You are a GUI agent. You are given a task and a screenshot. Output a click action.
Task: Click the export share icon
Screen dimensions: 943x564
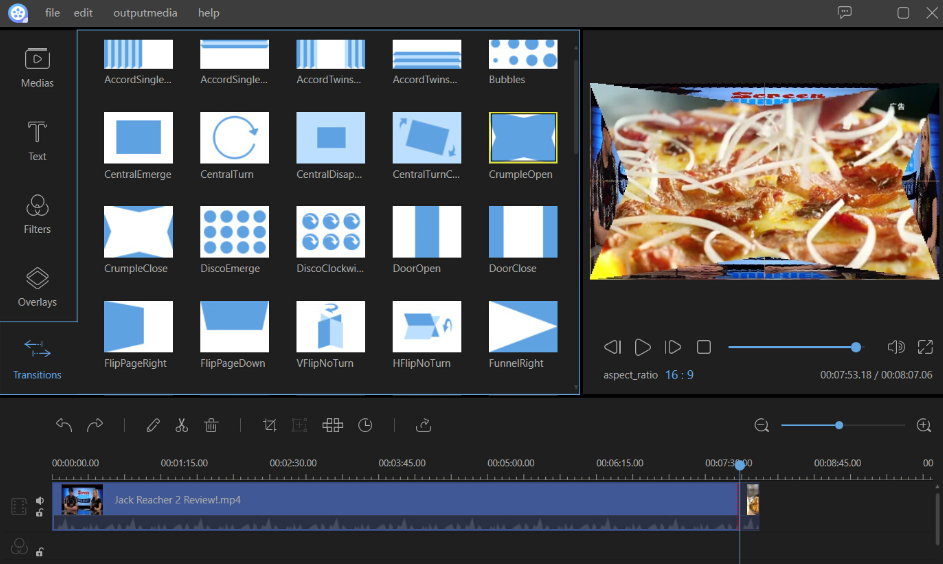click(x=423, y=425)
